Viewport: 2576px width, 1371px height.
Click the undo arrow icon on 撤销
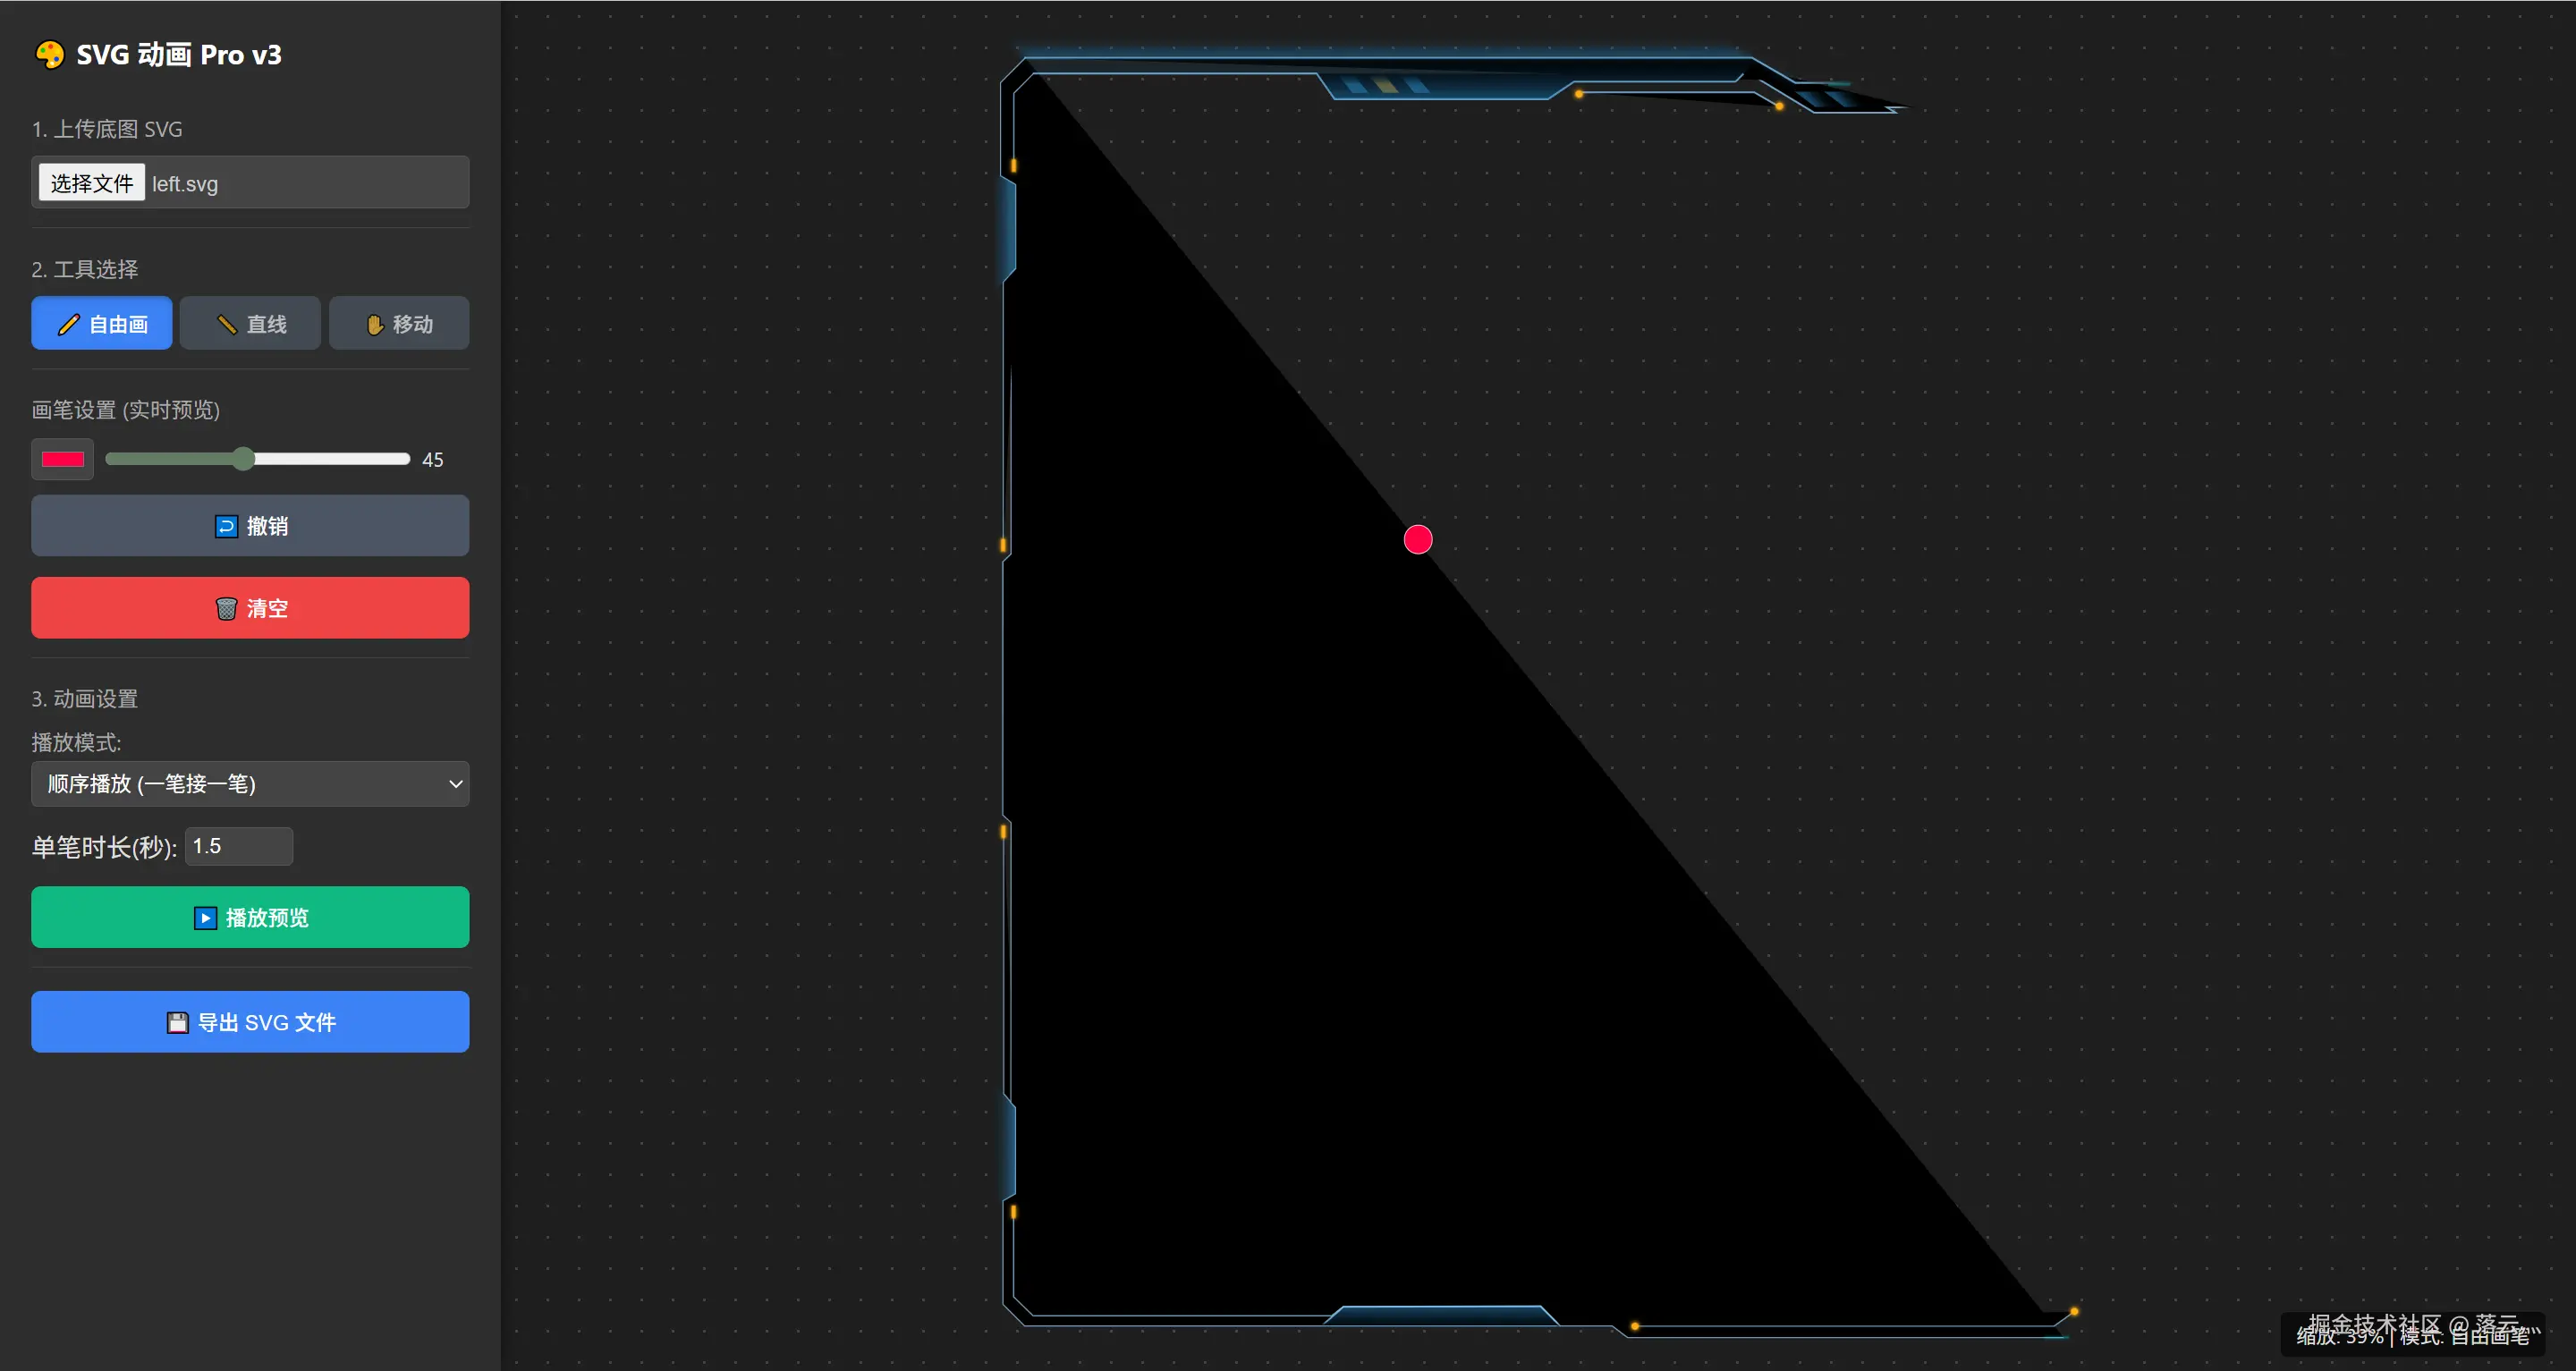point(226,526)
